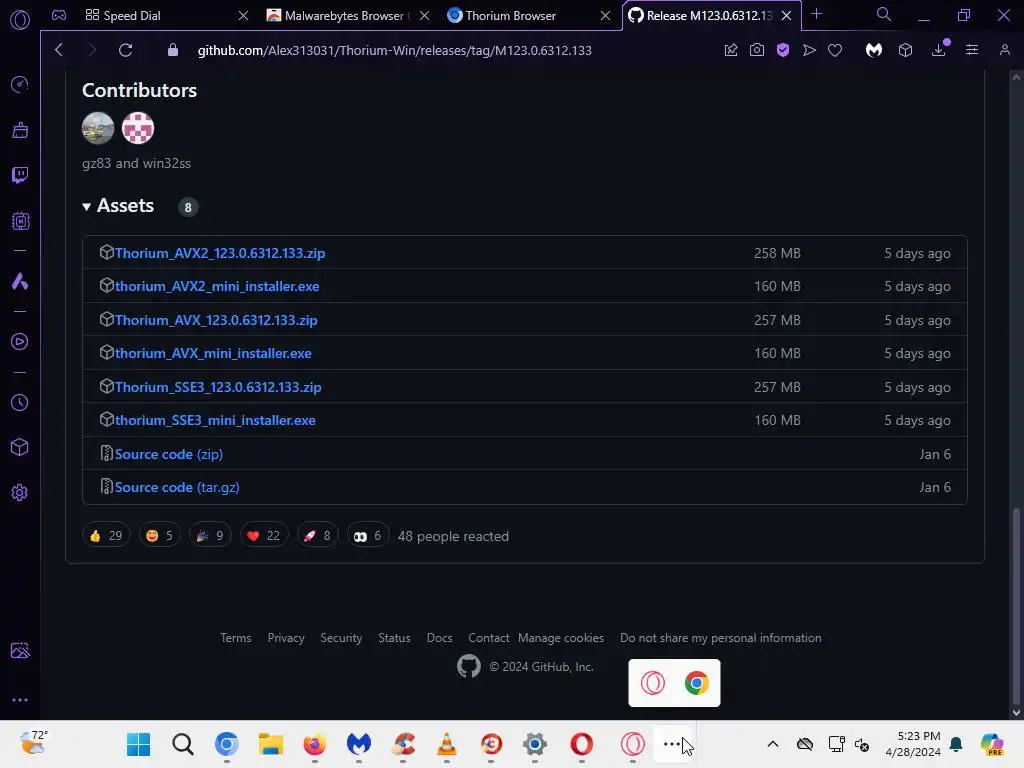Open the Terms footer link
Image resolution: width=1024 pixels, height=768 pixels.
236,638
